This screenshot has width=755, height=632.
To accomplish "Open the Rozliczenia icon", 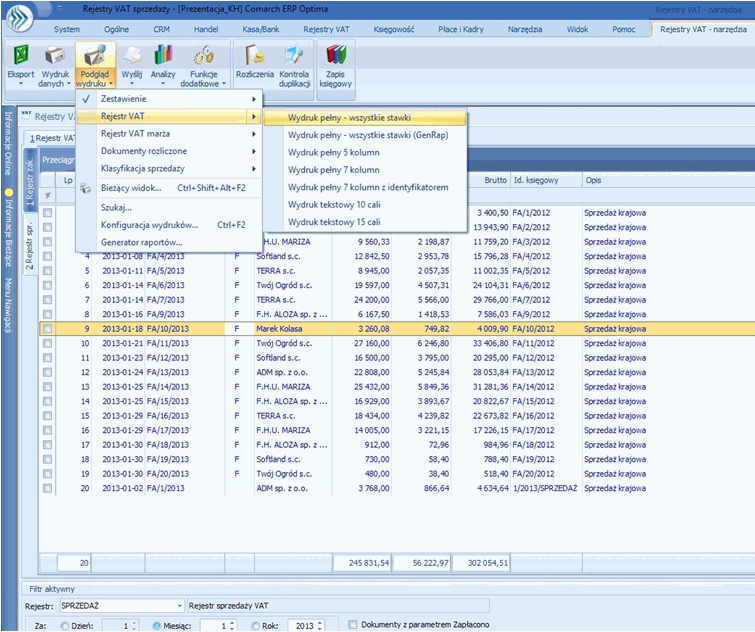I will click(x=254, y=56).
